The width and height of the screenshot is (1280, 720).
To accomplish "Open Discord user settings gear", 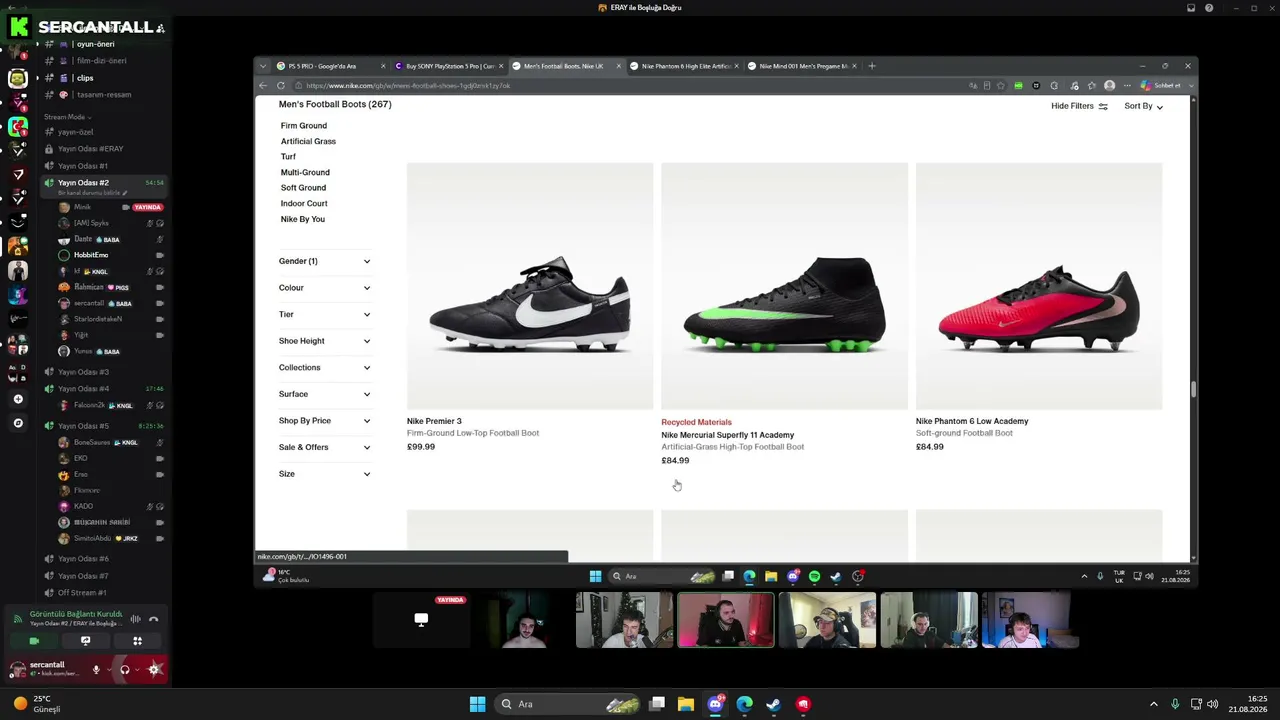I will pyautogui.click(x=154, y=669).
